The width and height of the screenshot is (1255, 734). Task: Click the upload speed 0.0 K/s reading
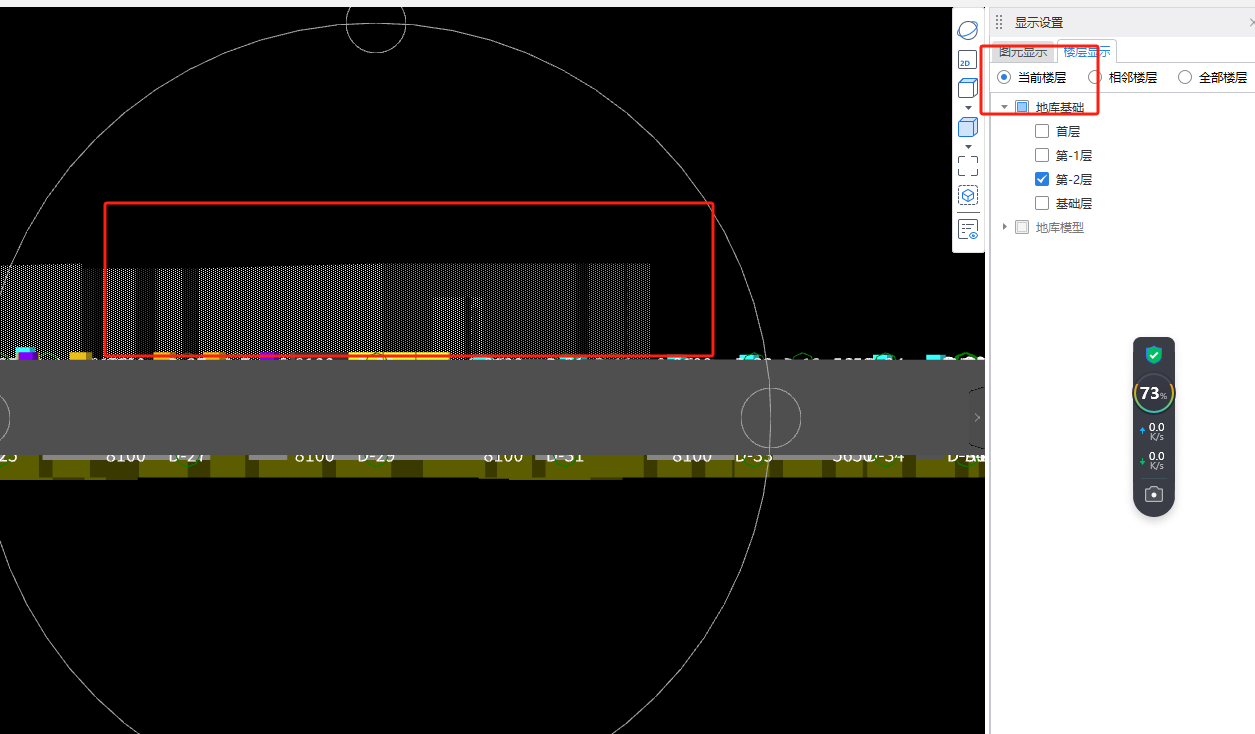[x=1152, y=431]
